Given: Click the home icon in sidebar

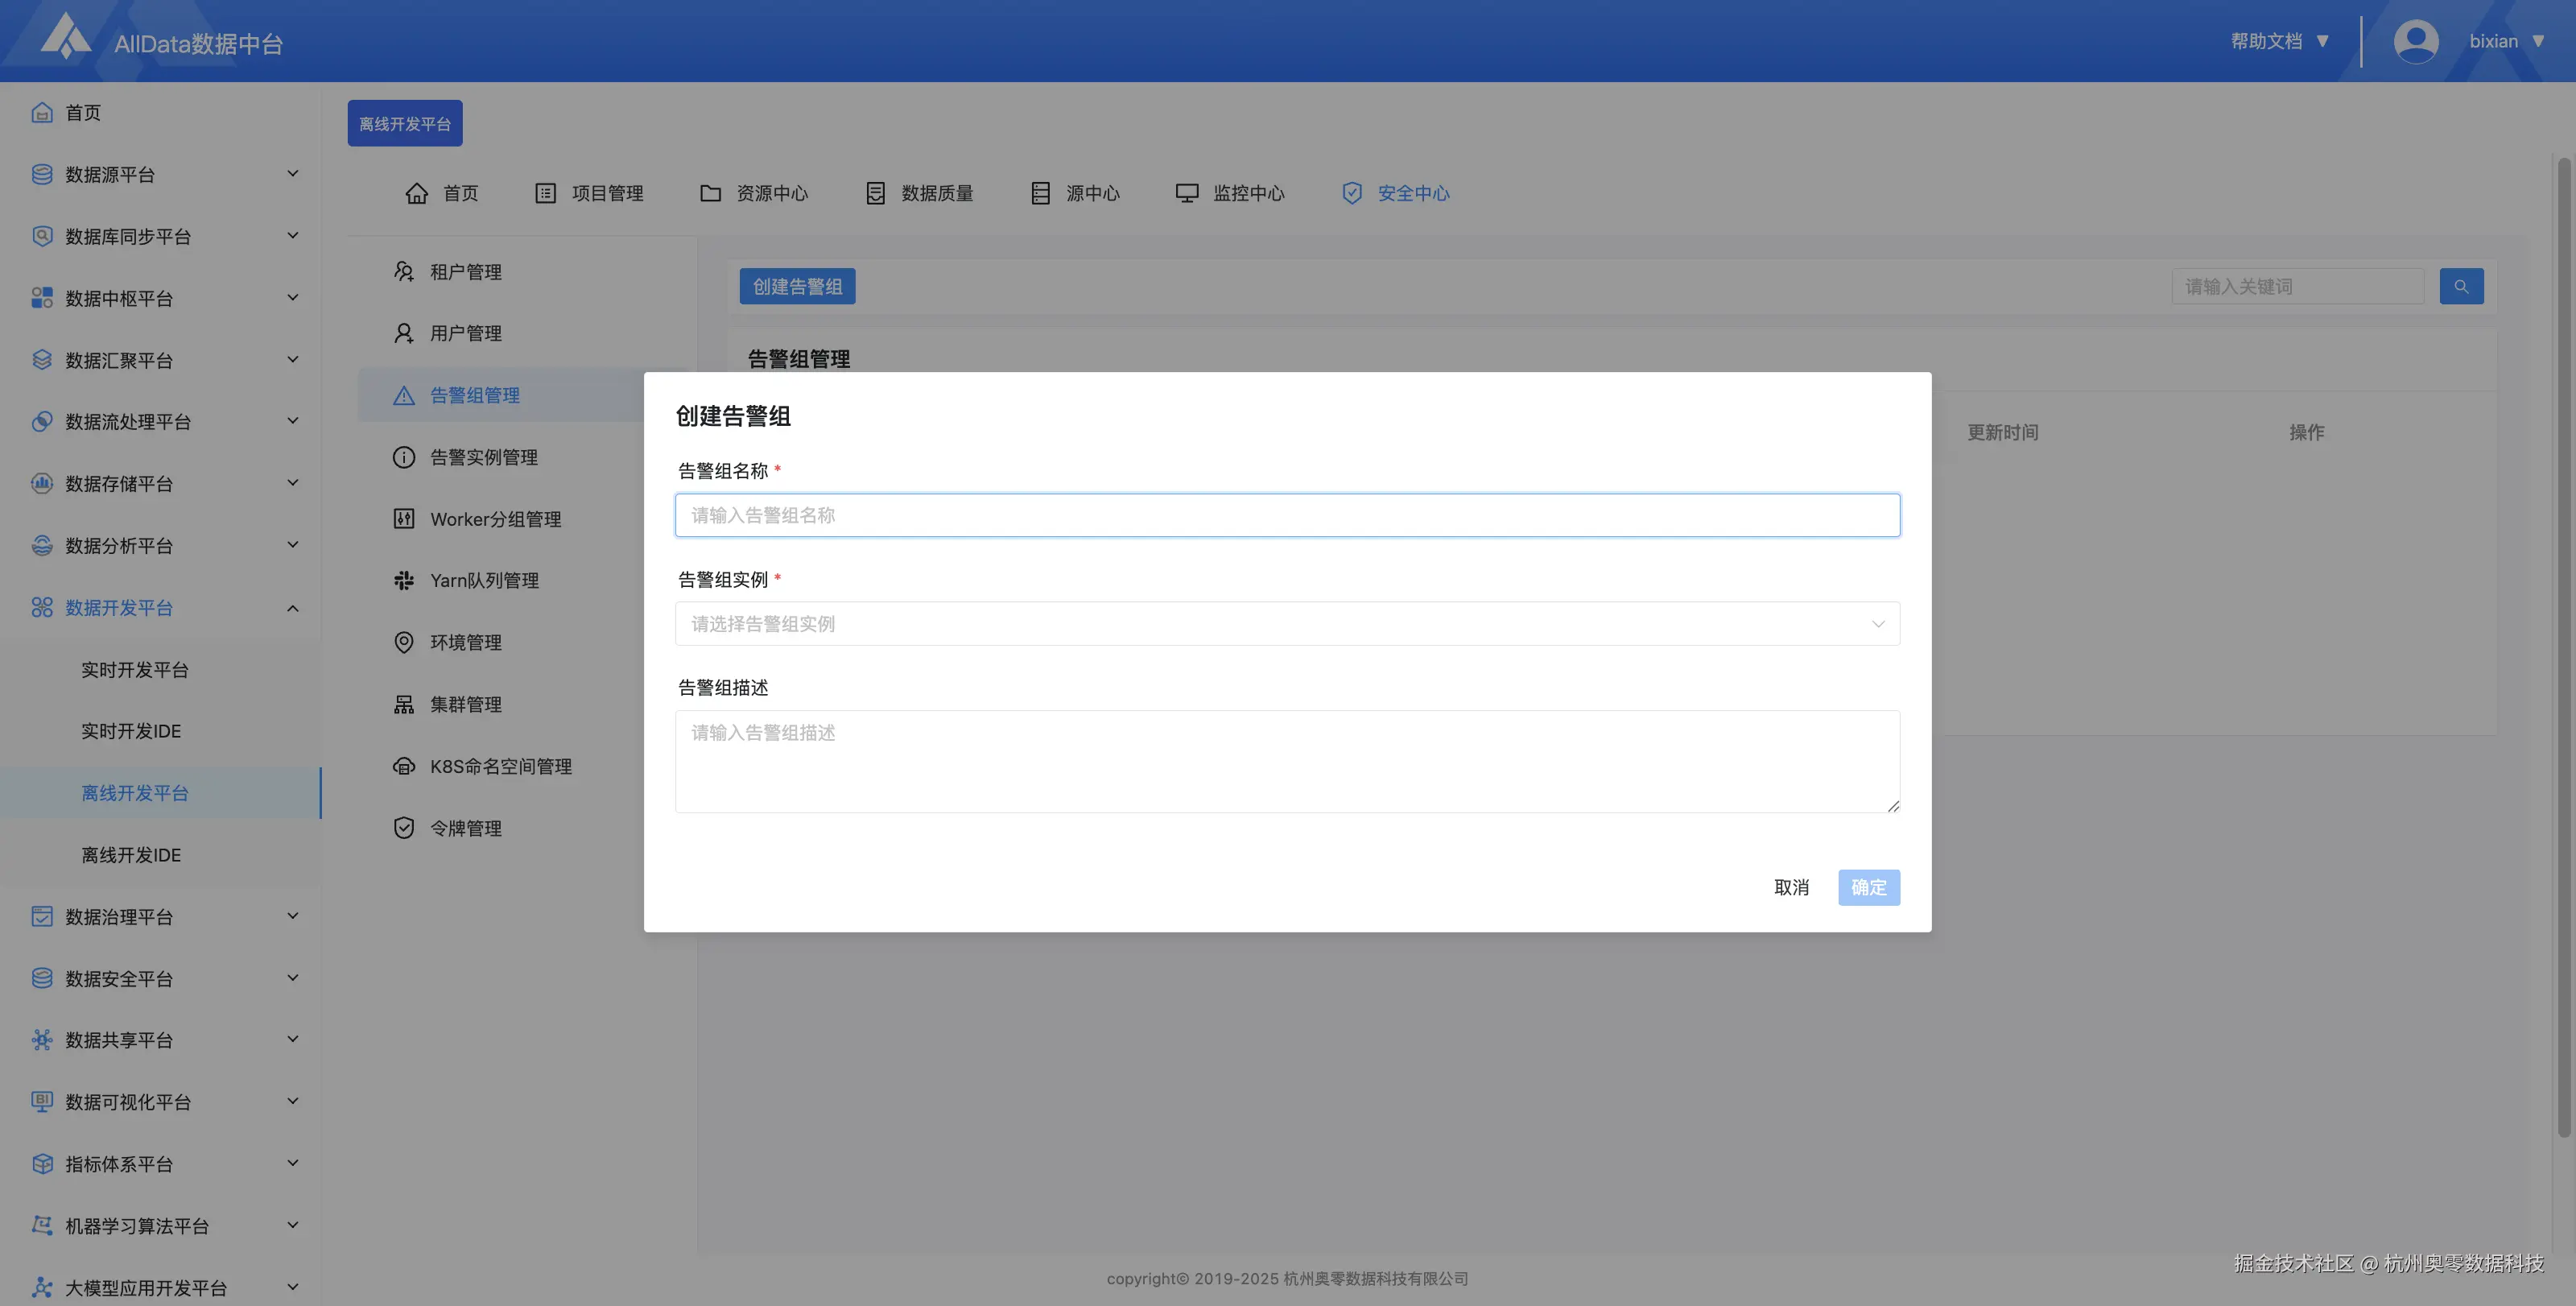Looking at the screenshot, I should (x=42, y=112).
